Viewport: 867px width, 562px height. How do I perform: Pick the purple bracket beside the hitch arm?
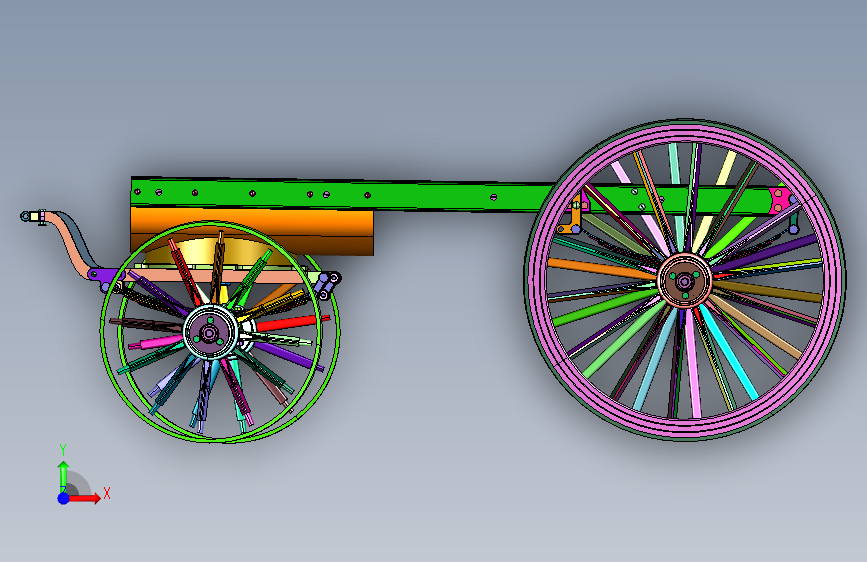pyautogui.click(x=105, y=278)
